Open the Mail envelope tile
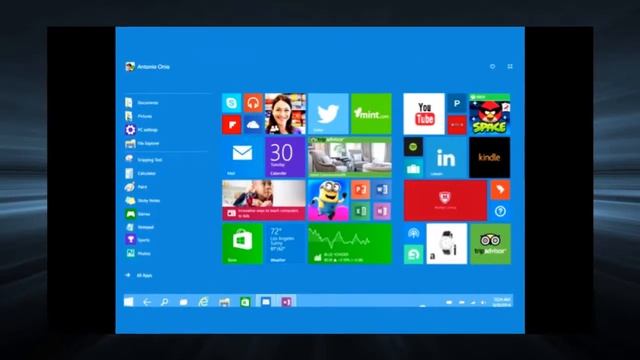Screen dimensions: 640x360 (242, 157)
